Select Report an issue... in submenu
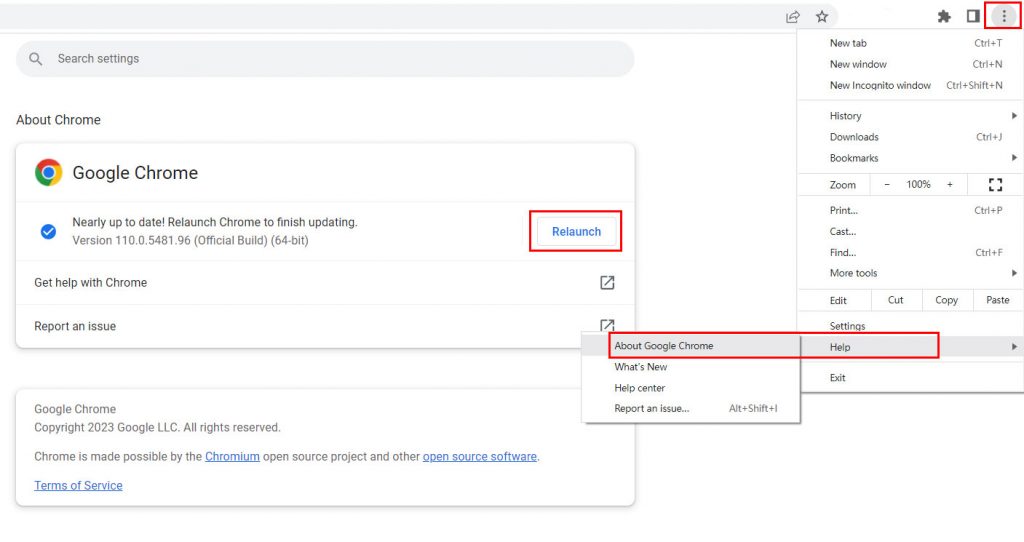This screenshot has width=1024, height=542. (691, 408)
